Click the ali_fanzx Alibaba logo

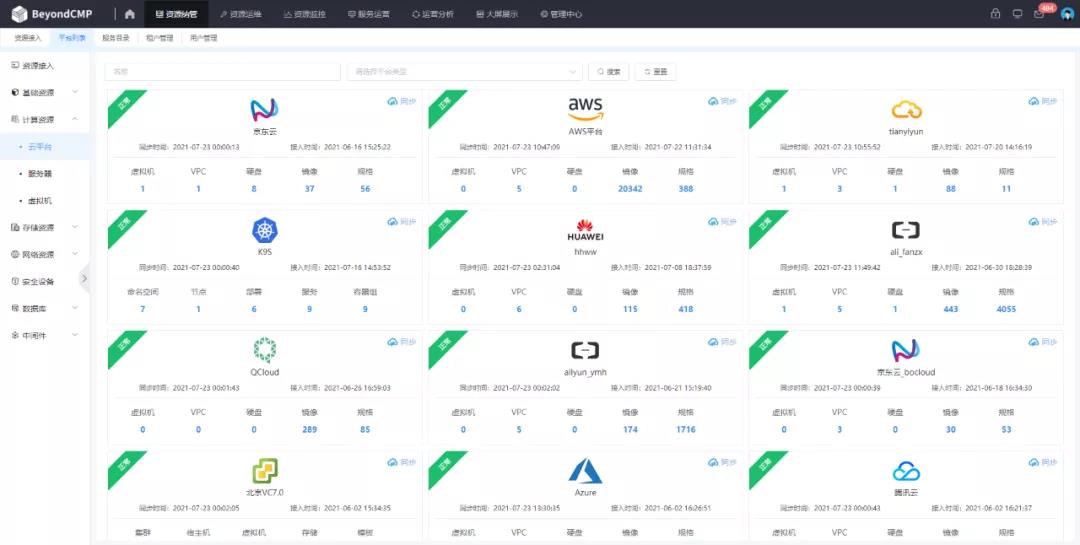[906, 230]
